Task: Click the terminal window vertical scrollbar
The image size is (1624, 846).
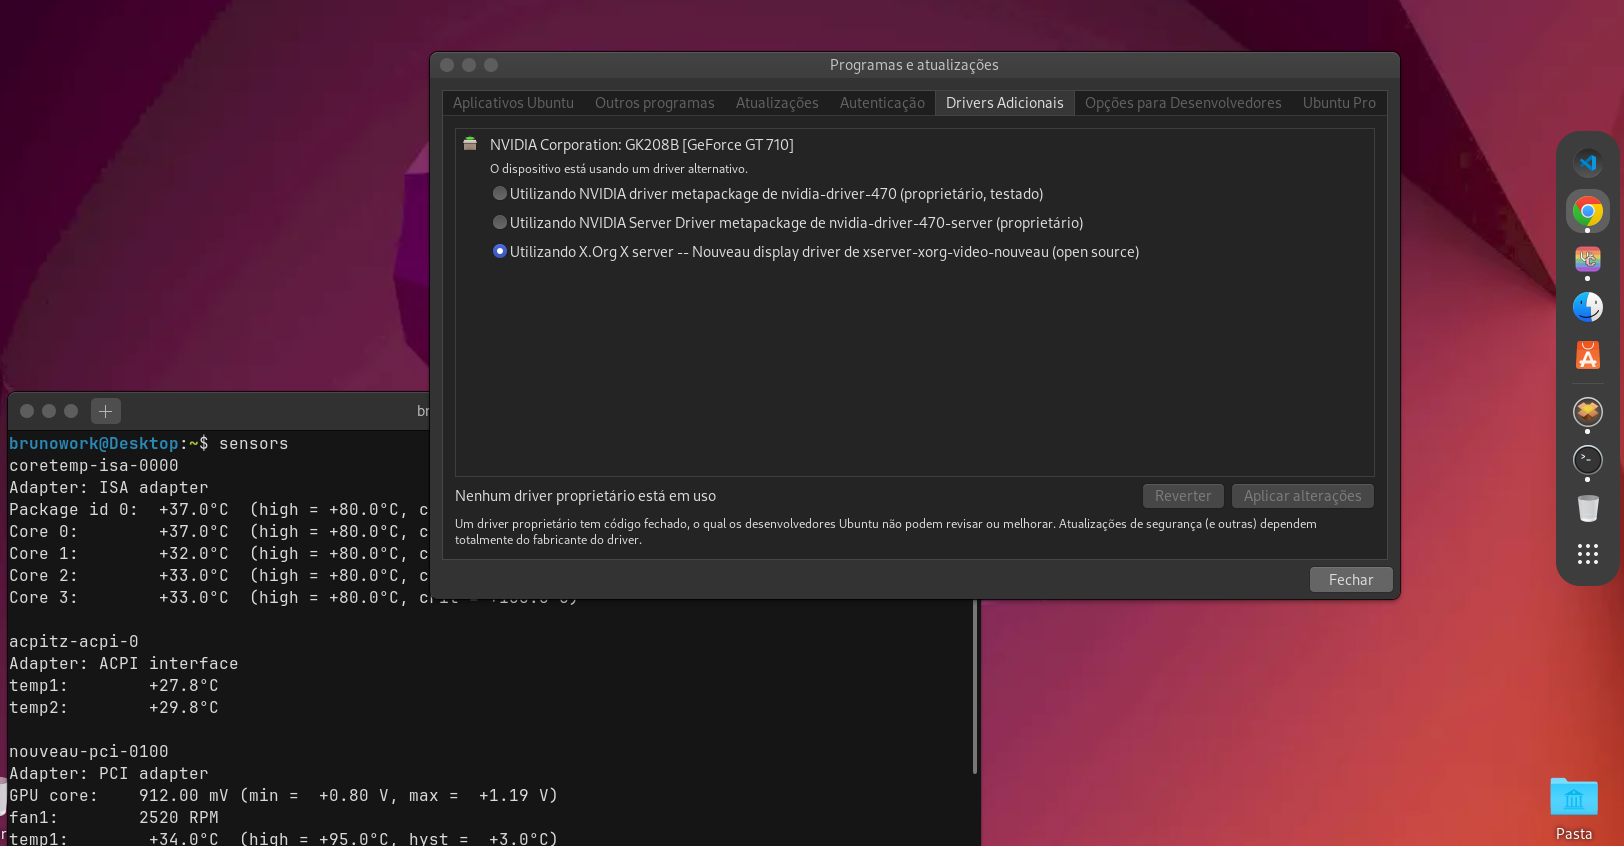Action: pos(975,686)
